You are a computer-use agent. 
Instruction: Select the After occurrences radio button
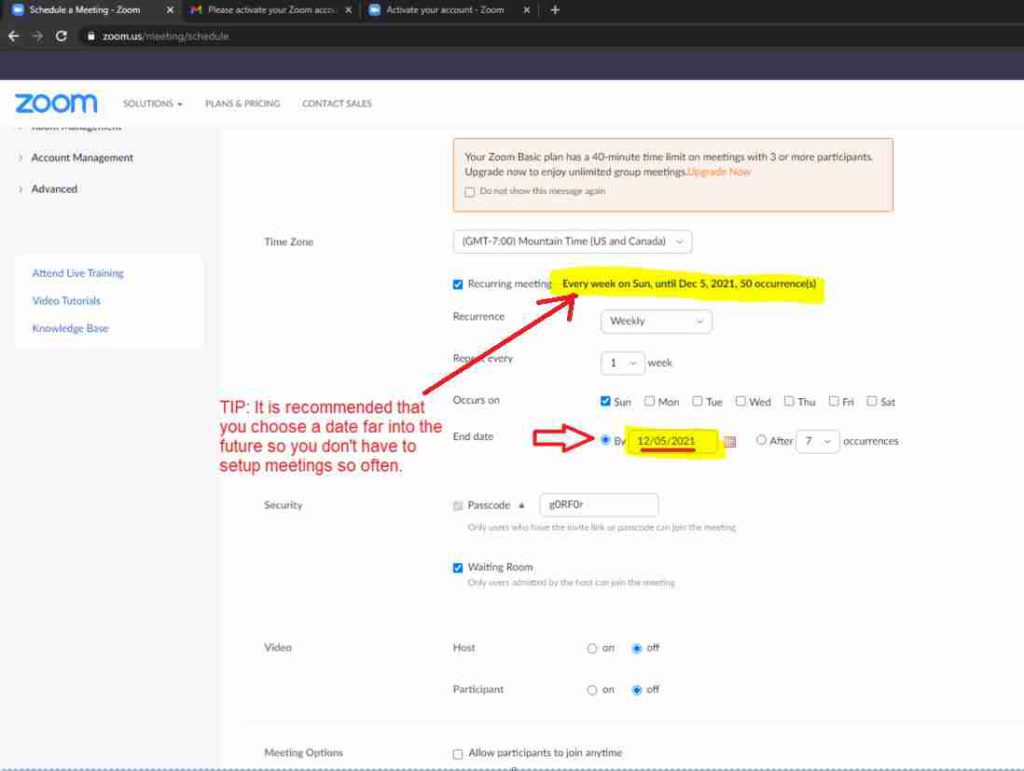(x=761, y=440)
